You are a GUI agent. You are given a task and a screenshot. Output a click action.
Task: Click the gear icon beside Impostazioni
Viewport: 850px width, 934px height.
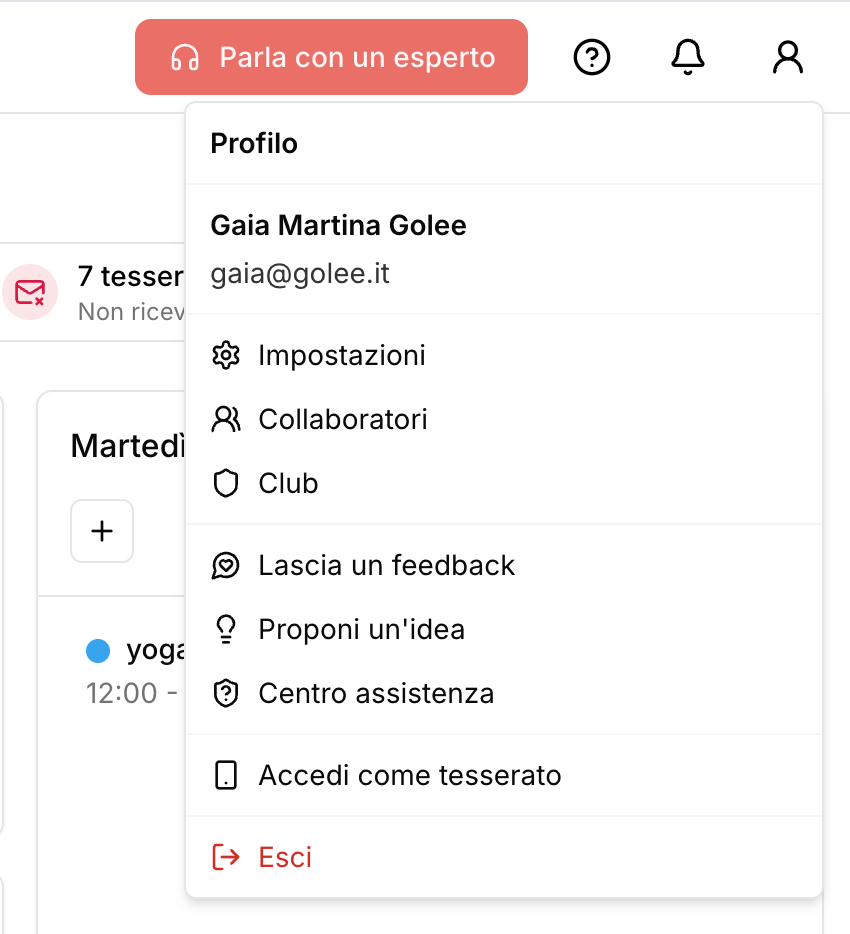227,355
